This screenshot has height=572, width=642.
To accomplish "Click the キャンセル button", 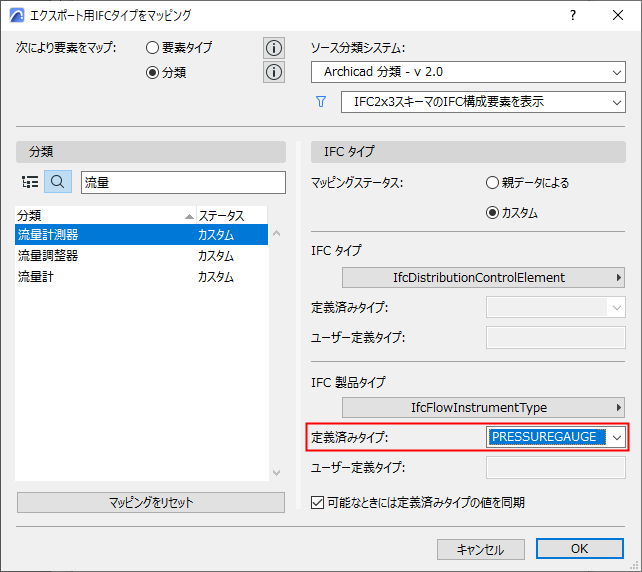I will tap(481, 549).
